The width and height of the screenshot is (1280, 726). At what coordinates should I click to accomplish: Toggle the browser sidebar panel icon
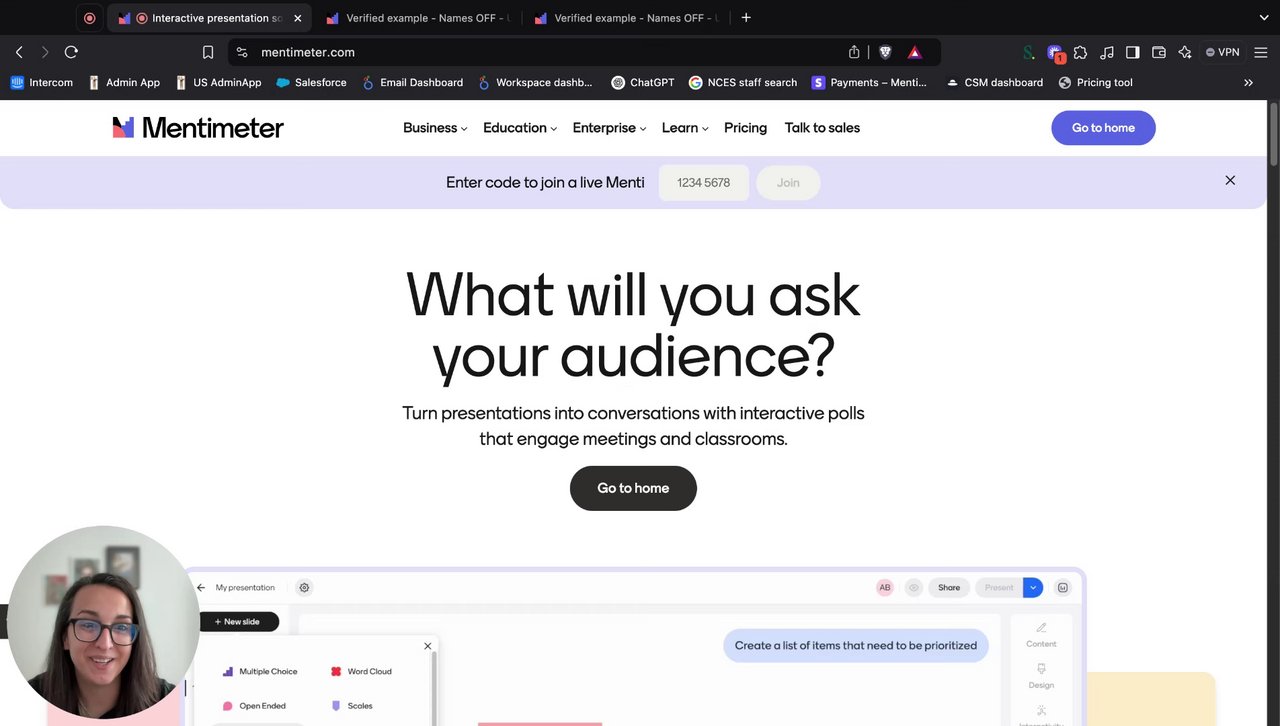(x=1132, y=52)
